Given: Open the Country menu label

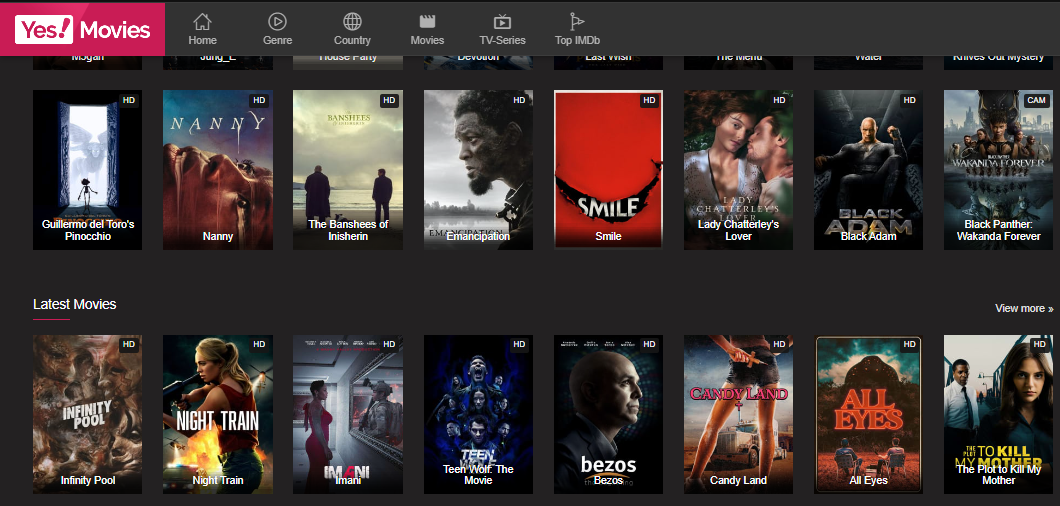Looking at the screenshot, I should [x=352, y=40].
